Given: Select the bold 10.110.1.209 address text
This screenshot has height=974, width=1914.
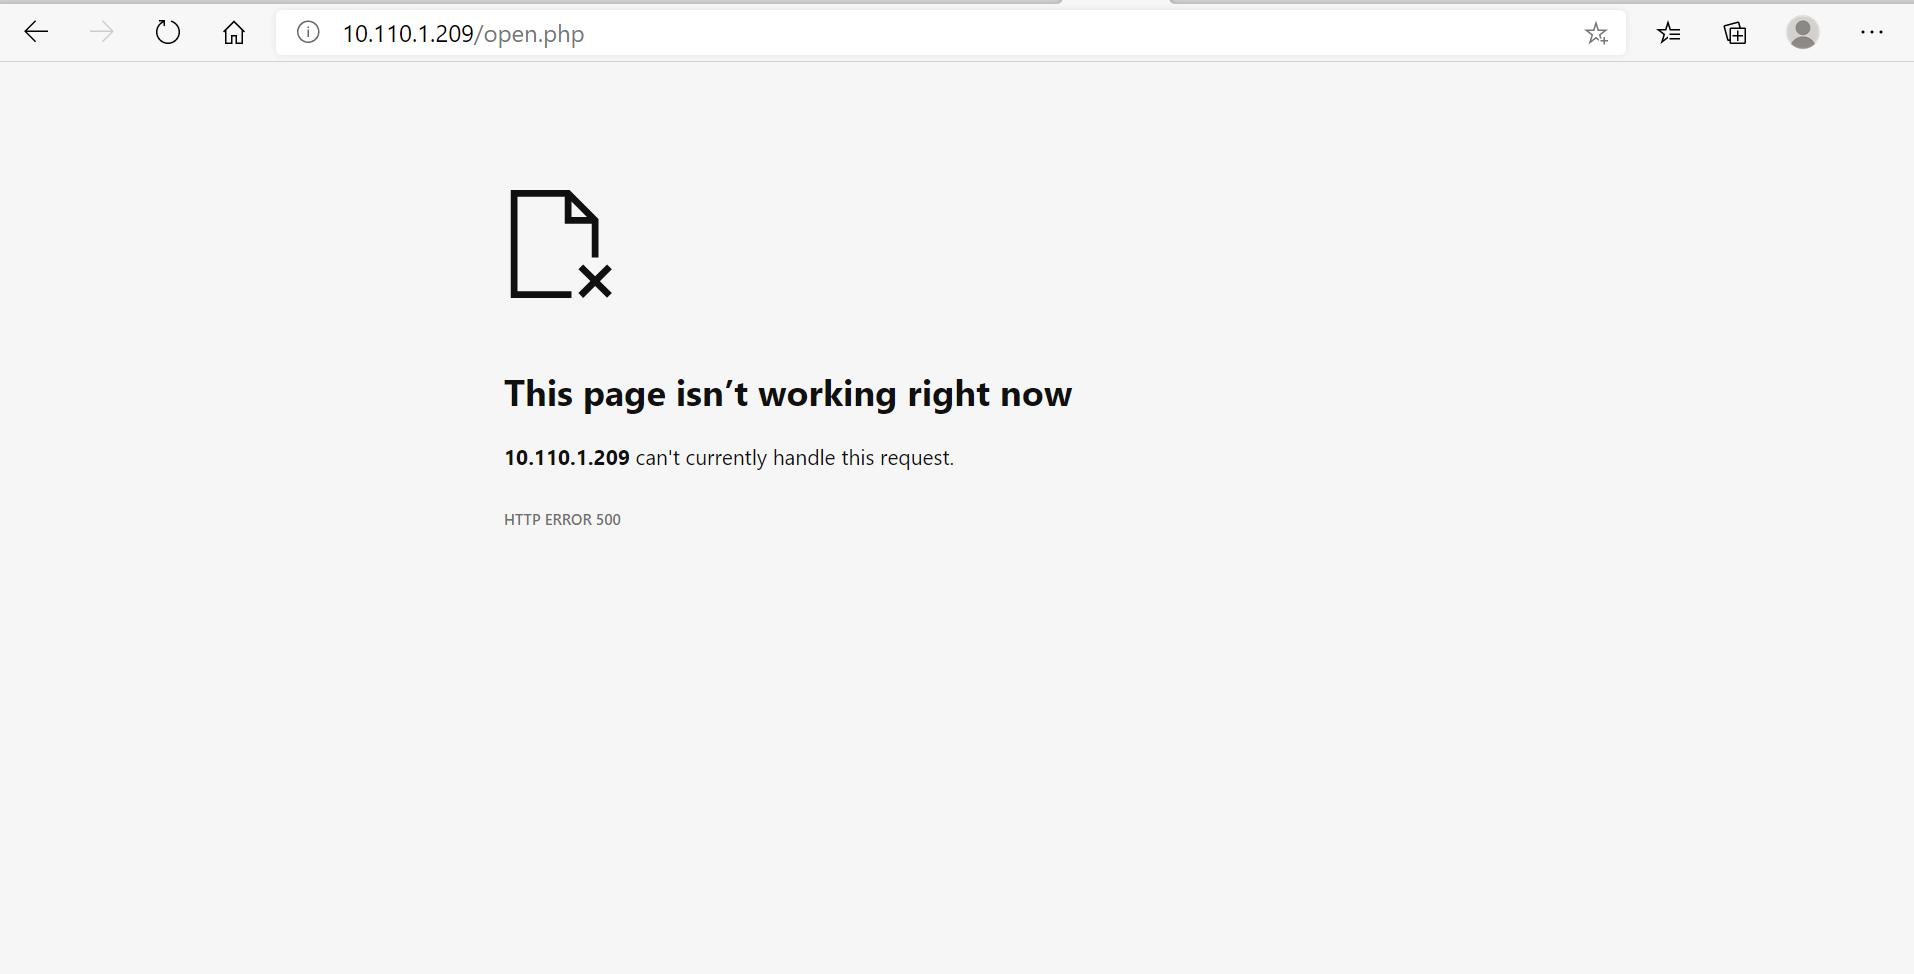Looking at the screenshot, I should pos(566,457).
